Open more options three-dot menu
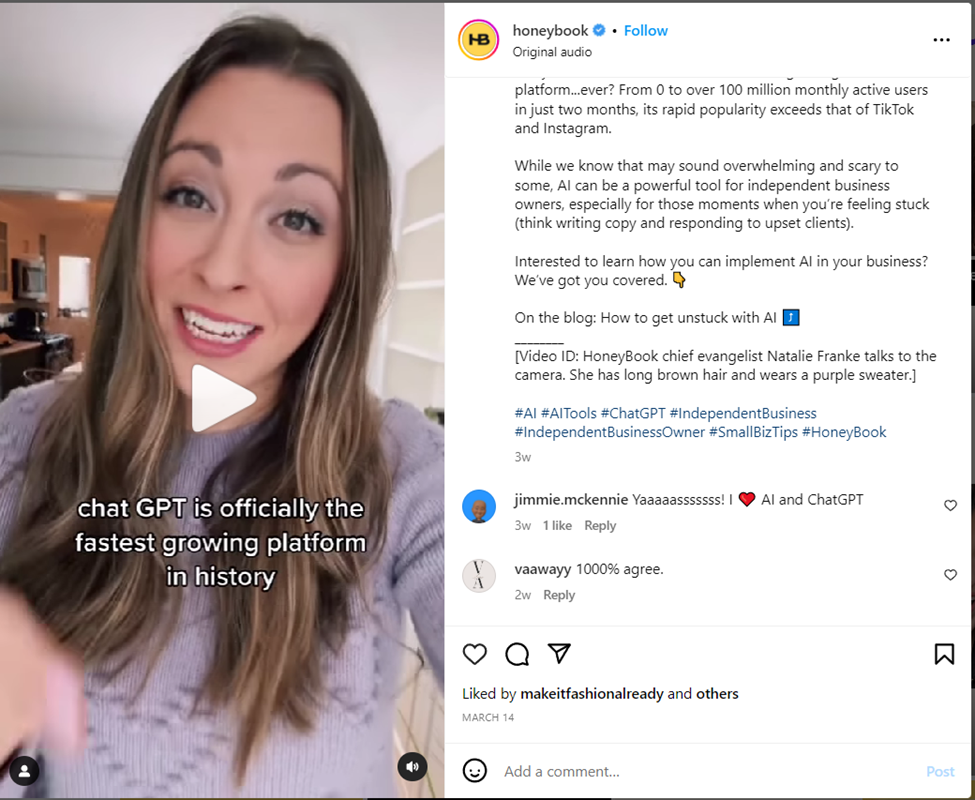This screenshot has width=975, height=800. tap(941, 40)
